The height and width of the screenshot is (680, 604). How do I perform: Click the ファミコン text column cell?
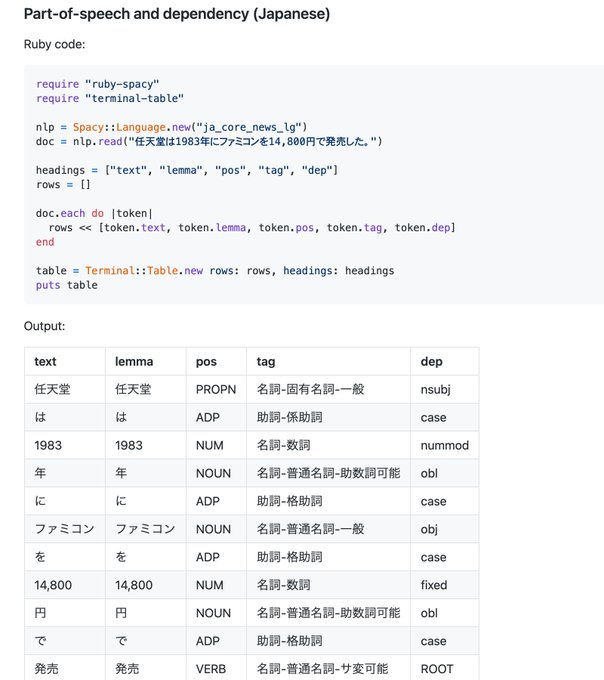point(64,529)
